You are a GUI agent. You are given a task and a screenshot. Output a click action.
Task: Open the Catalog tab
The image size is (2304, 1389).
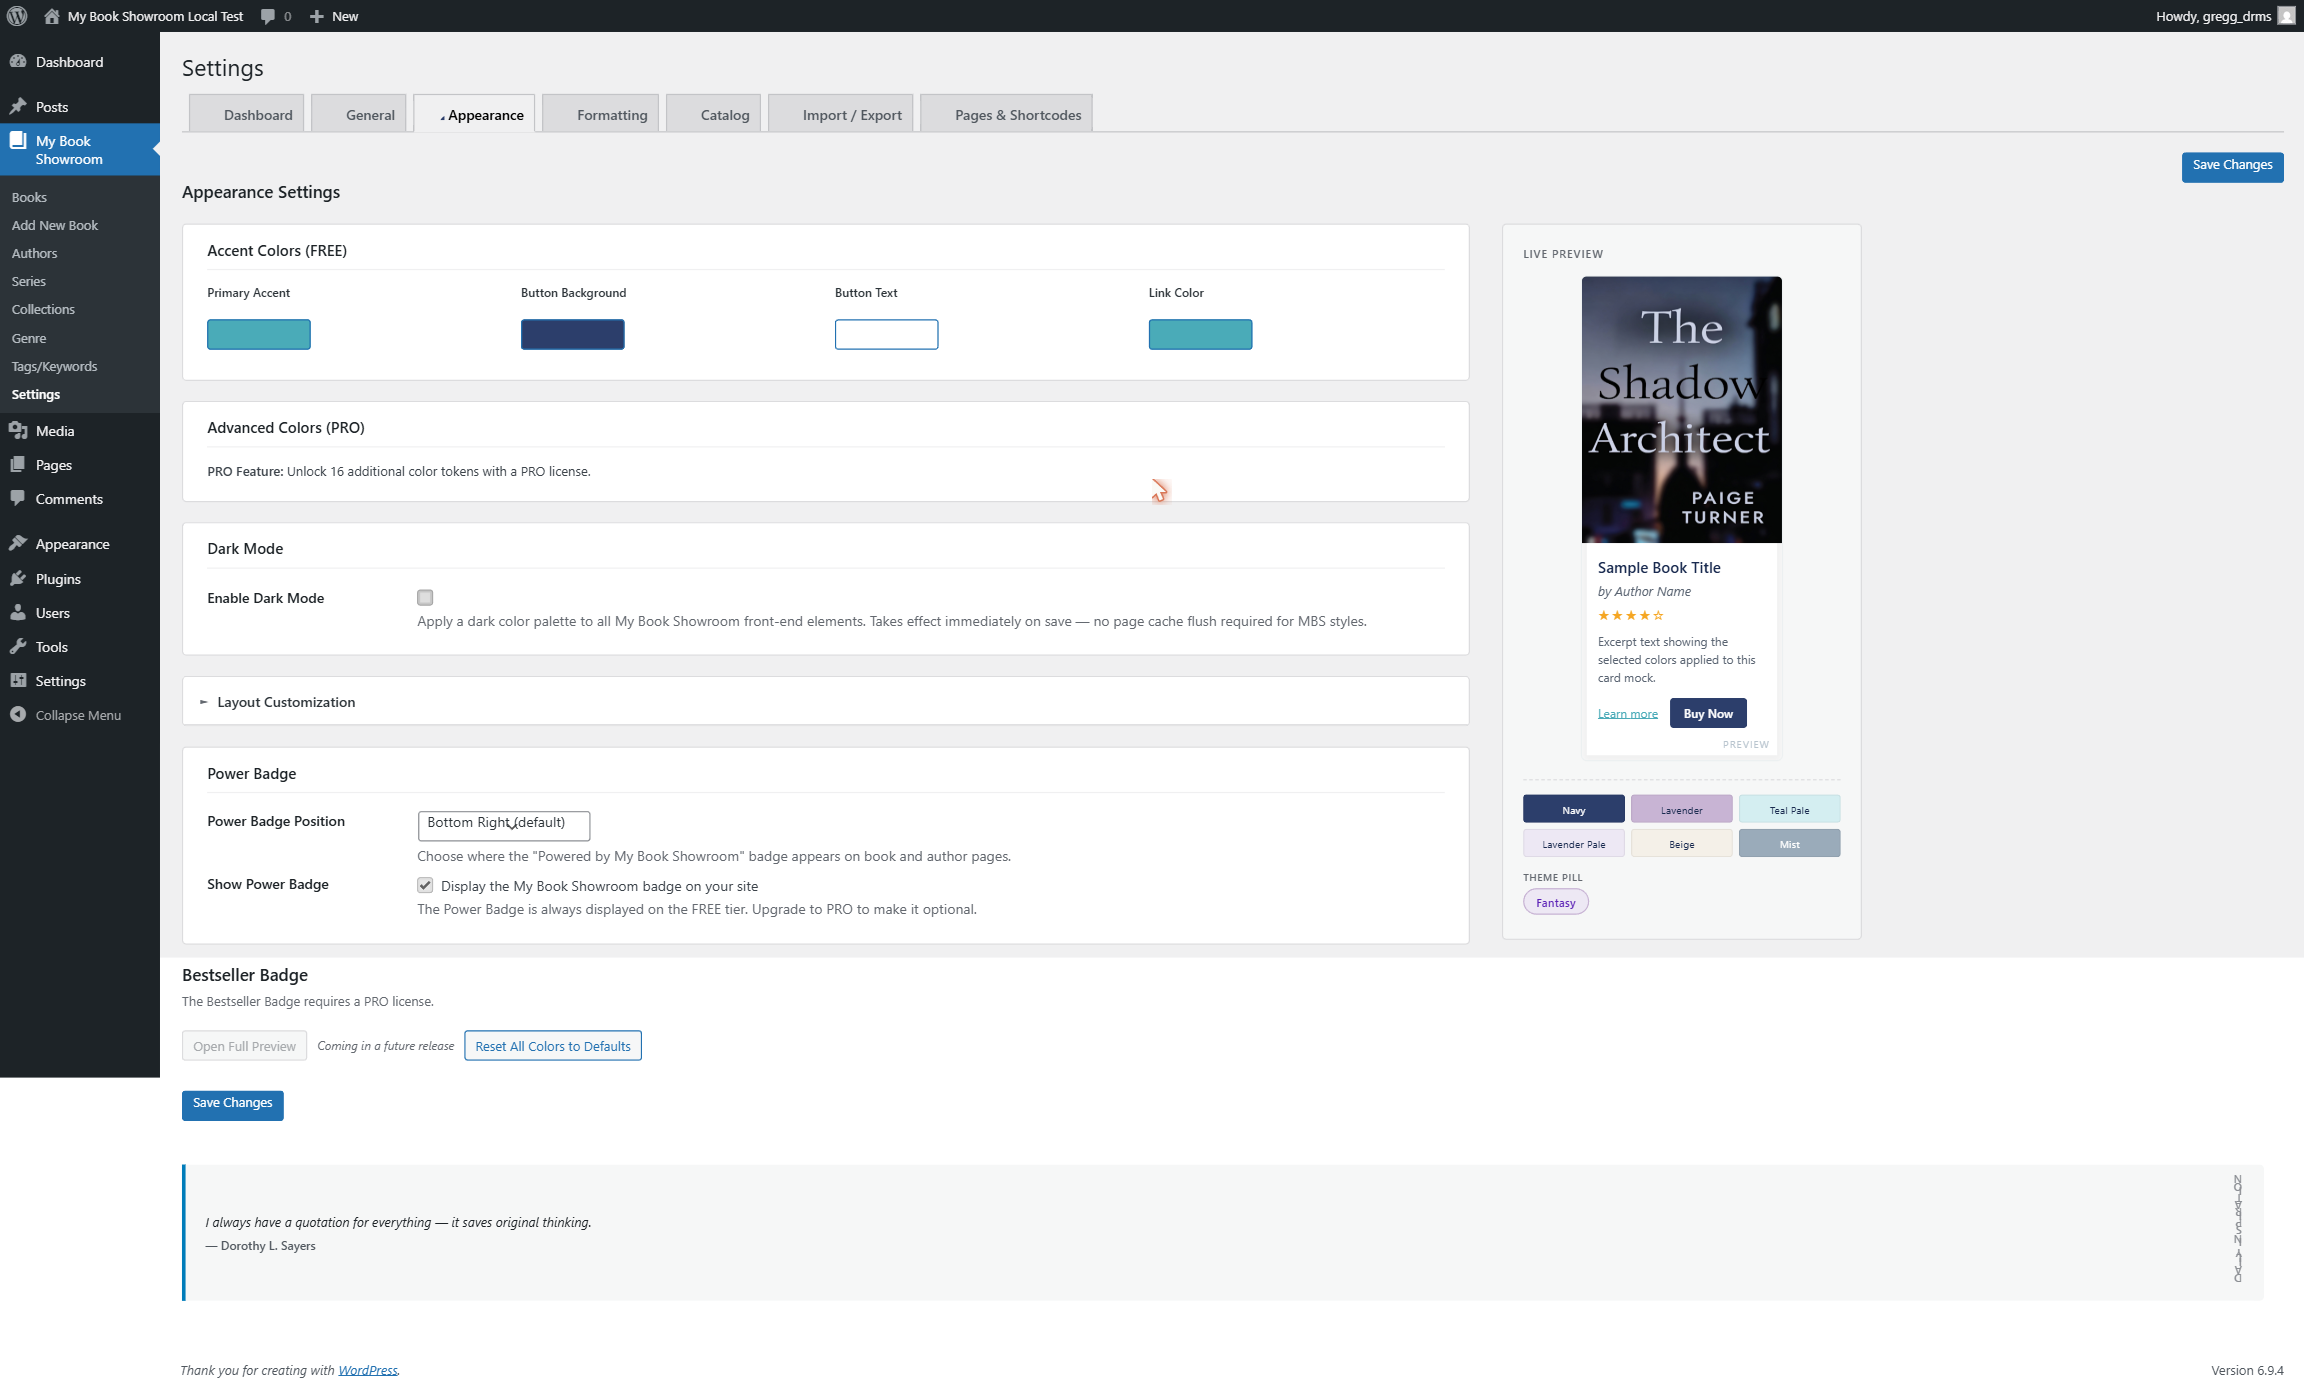pos(714,114)
